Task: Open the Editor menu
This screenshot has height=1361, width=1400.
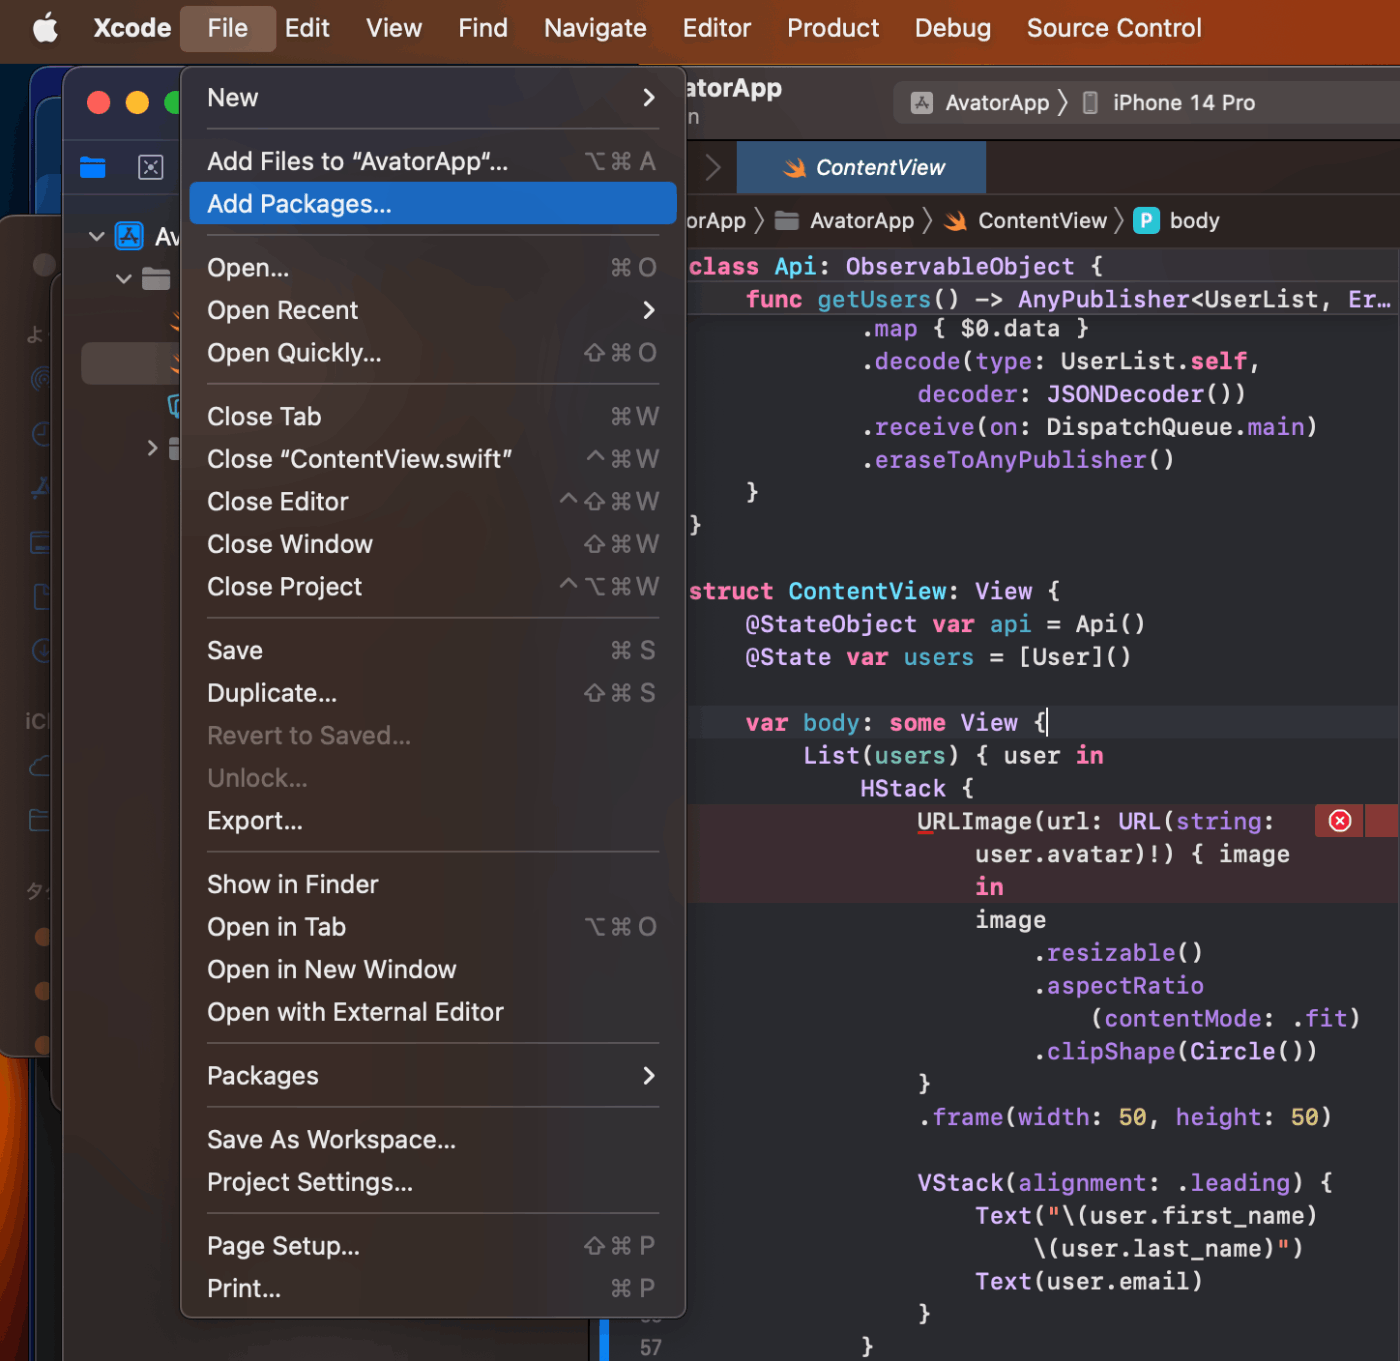Action: pos(716,28)
